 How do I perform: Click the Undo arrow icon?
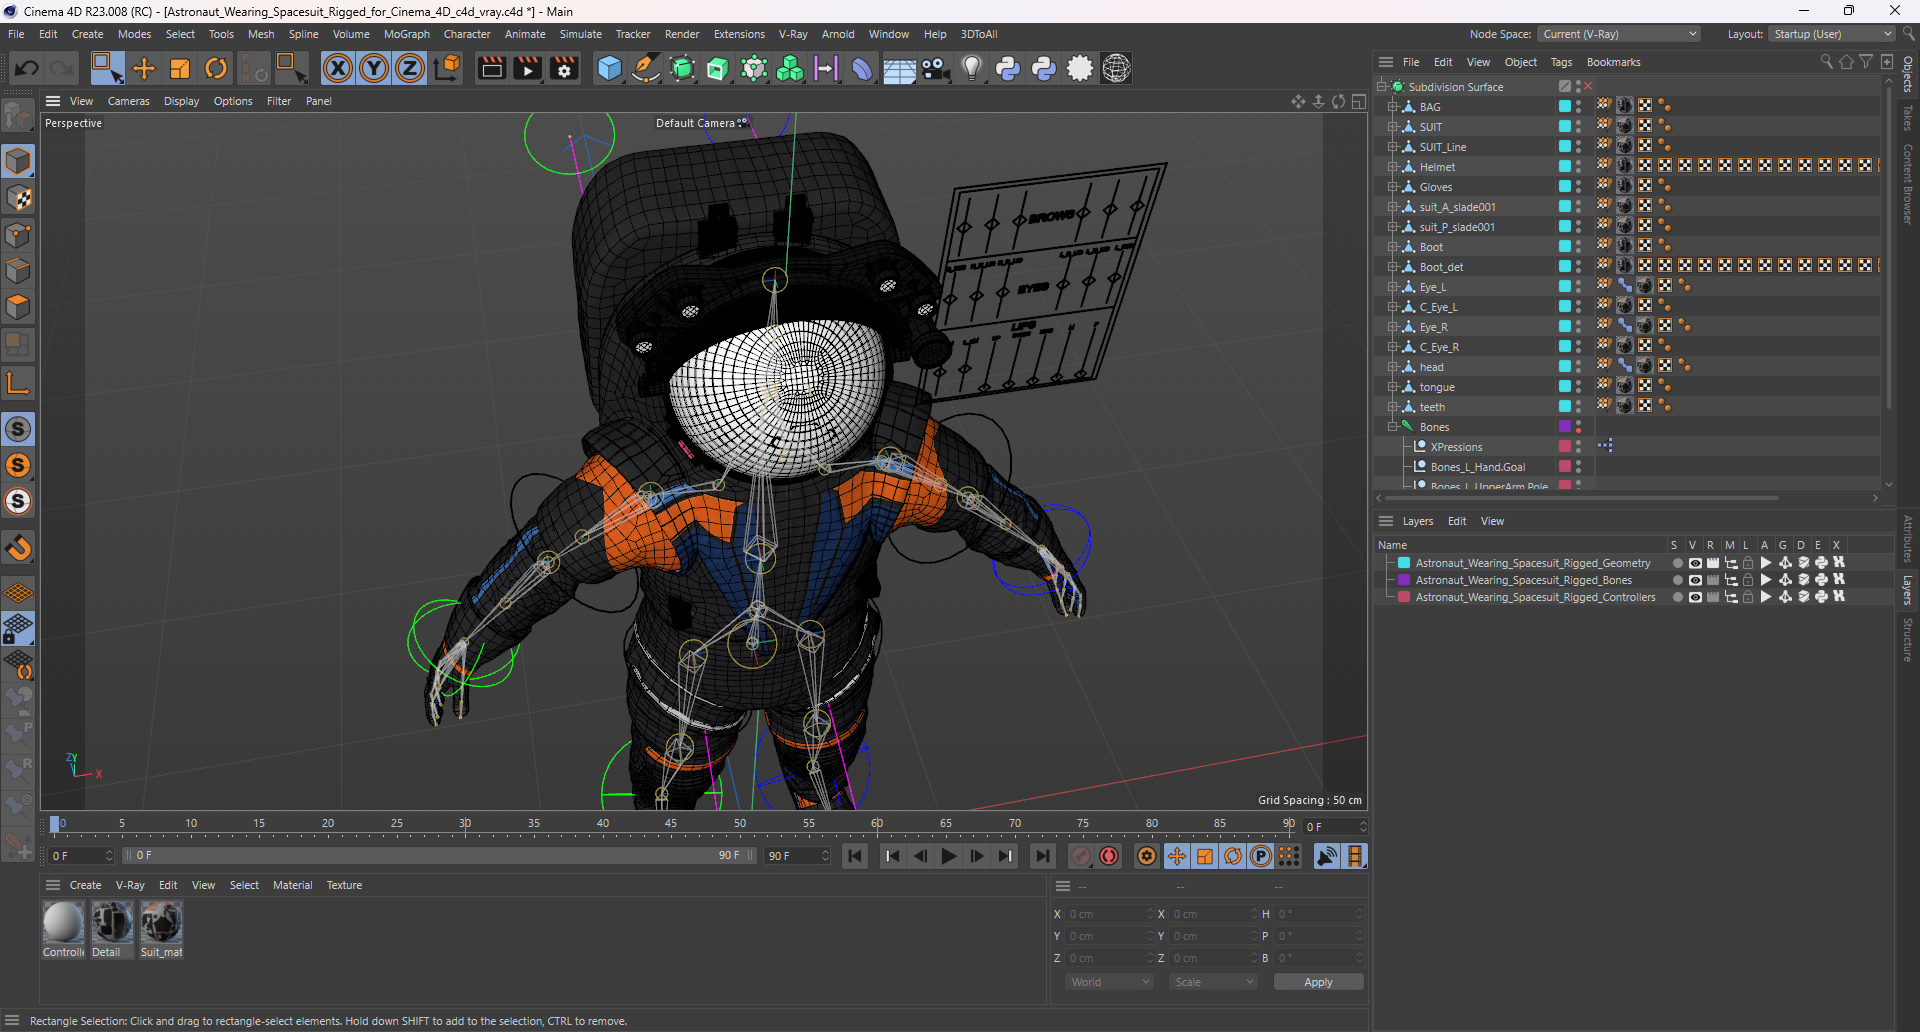[27, 68]
